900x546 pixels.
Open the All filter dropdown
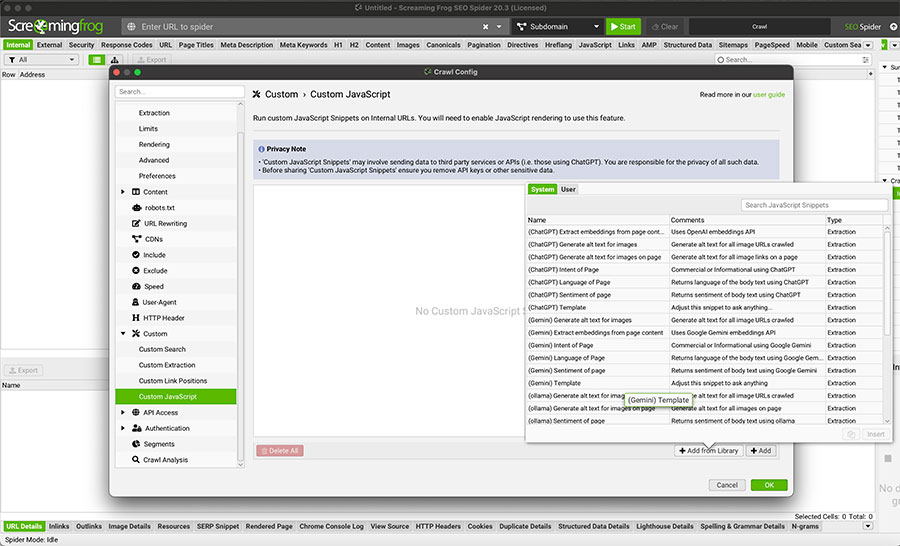[x=41, y=60]
